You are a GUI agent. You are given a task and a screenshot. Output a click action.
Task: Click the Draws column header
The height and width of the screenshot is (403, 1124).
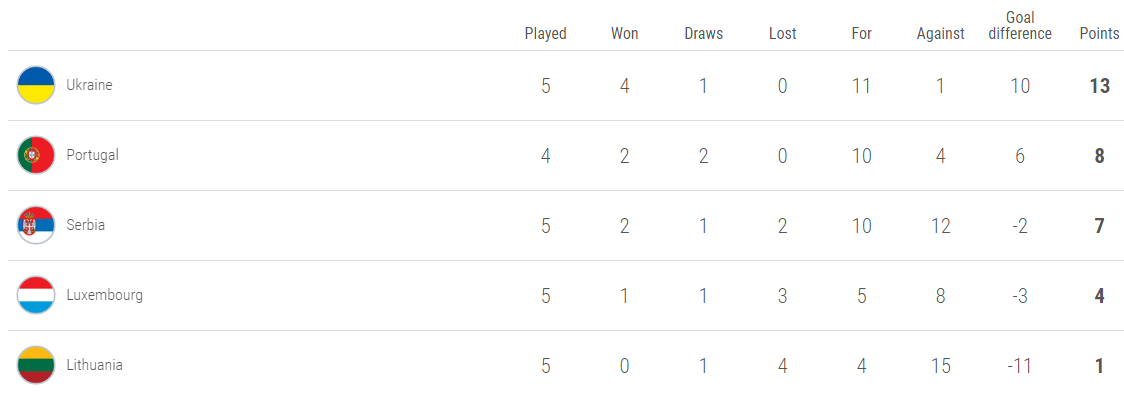pyautogui.click(x=703, y=34)
